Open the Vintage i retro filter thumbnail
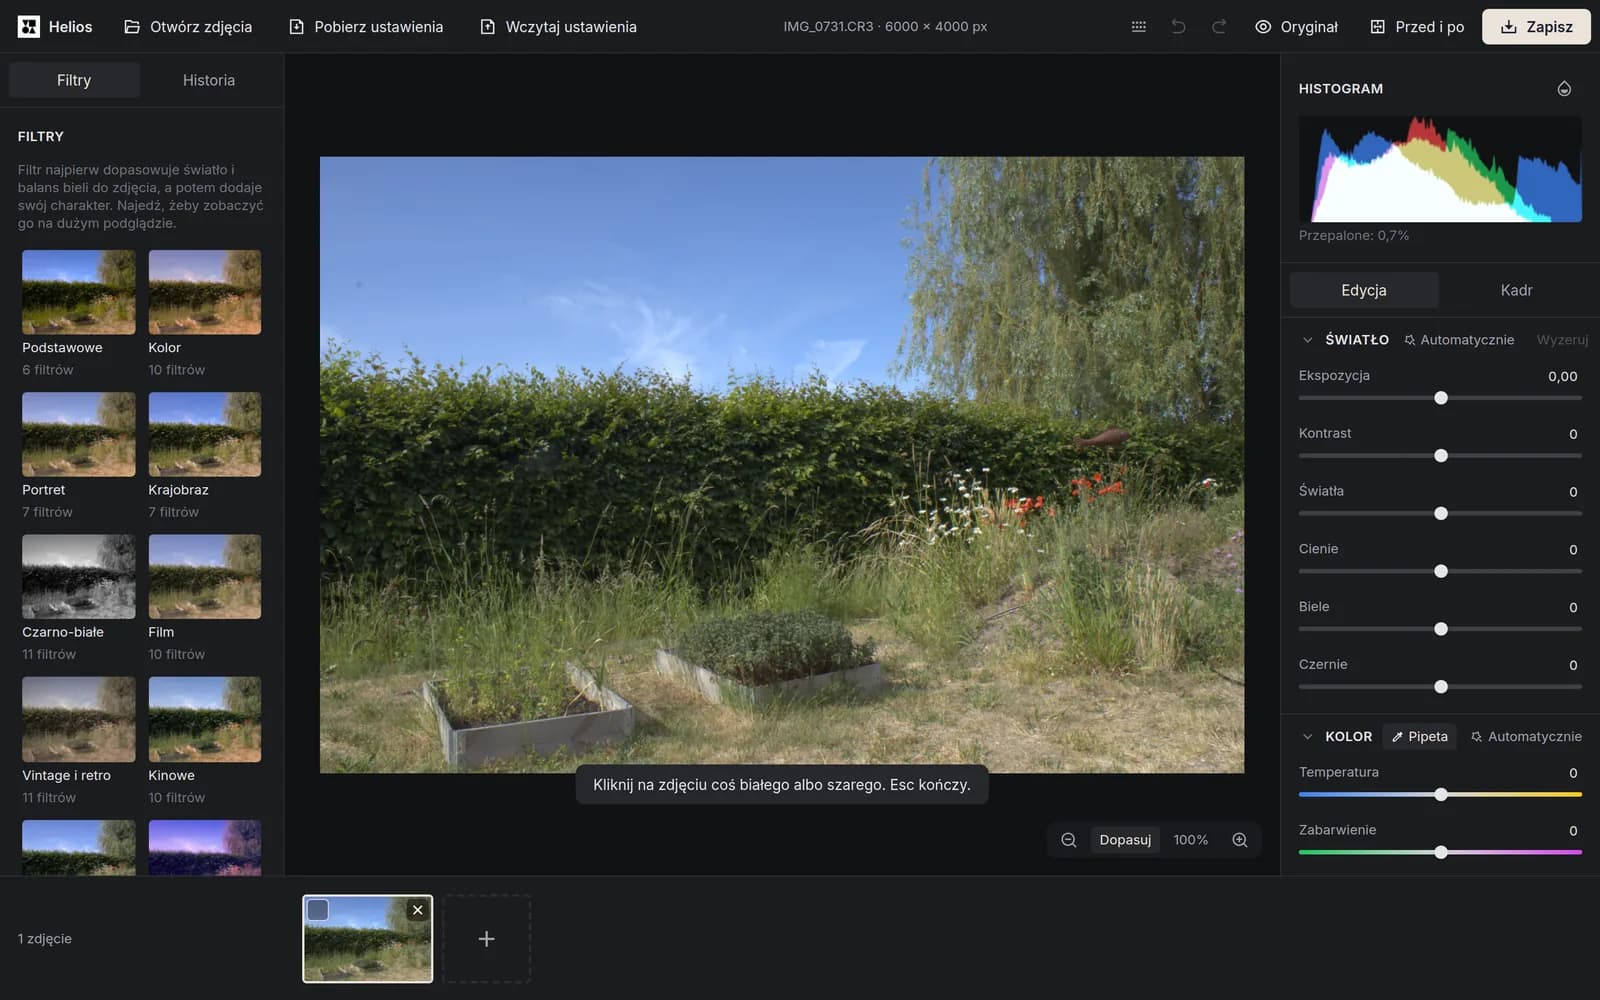Viewport: 1600px width, 1000px height. pyautogui.click(x=78, y=719)
